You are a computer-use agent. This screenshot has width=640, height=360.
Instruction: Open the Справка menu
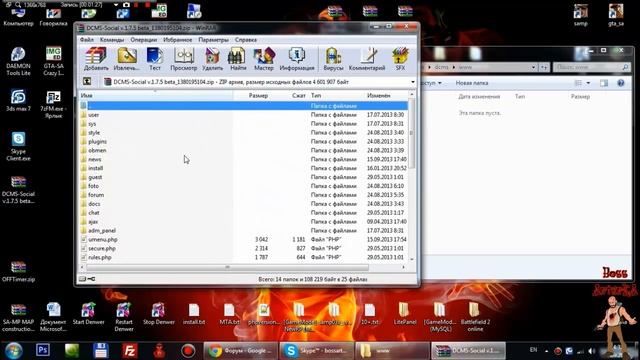[x=246, y=40]
